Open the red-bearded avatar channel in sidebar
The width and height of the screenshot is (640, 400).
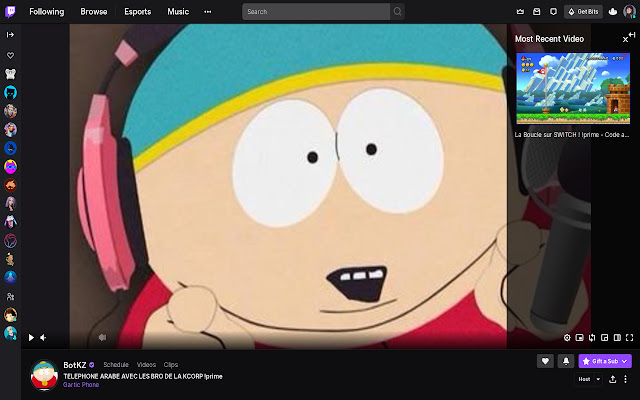pyautogui.click(x=10, y=185)
